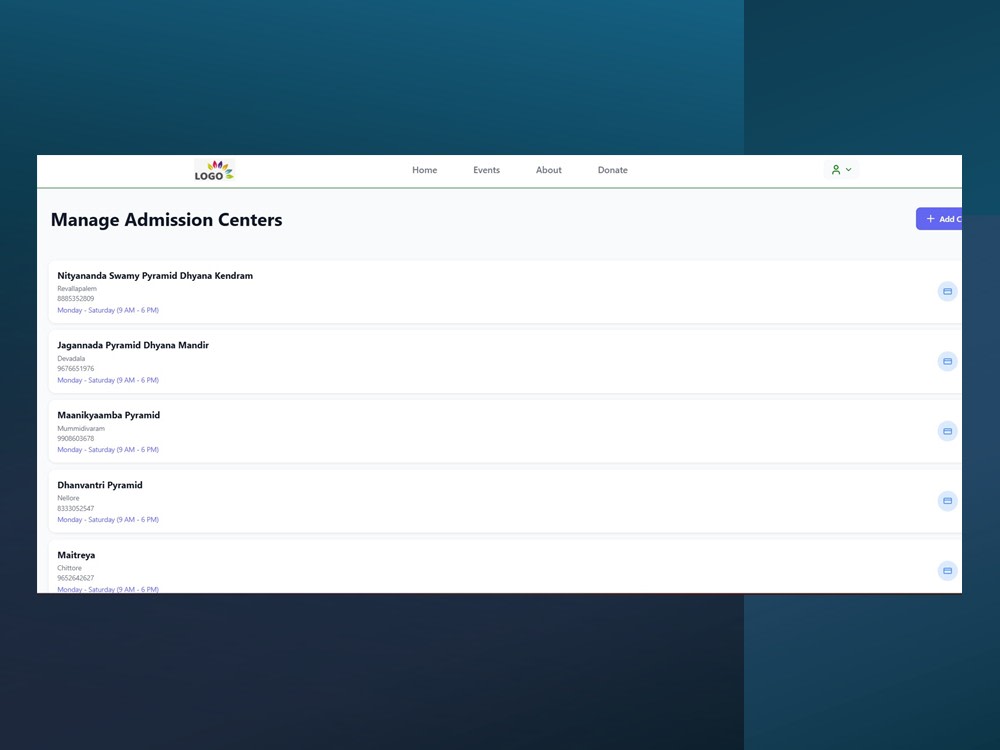Click the Devadala location text
The image size is (1000, 750).
click(71, 358)
